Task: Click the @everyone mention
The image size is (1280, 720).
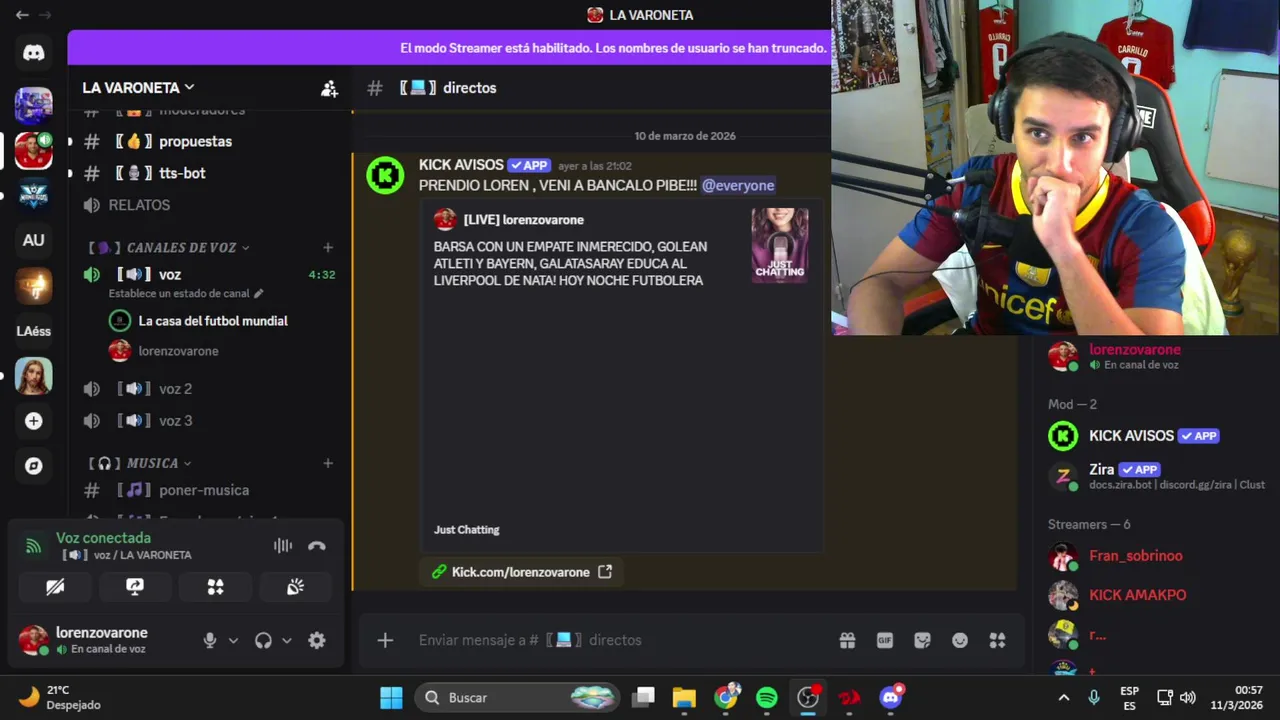Action: [x=738, y=185]
